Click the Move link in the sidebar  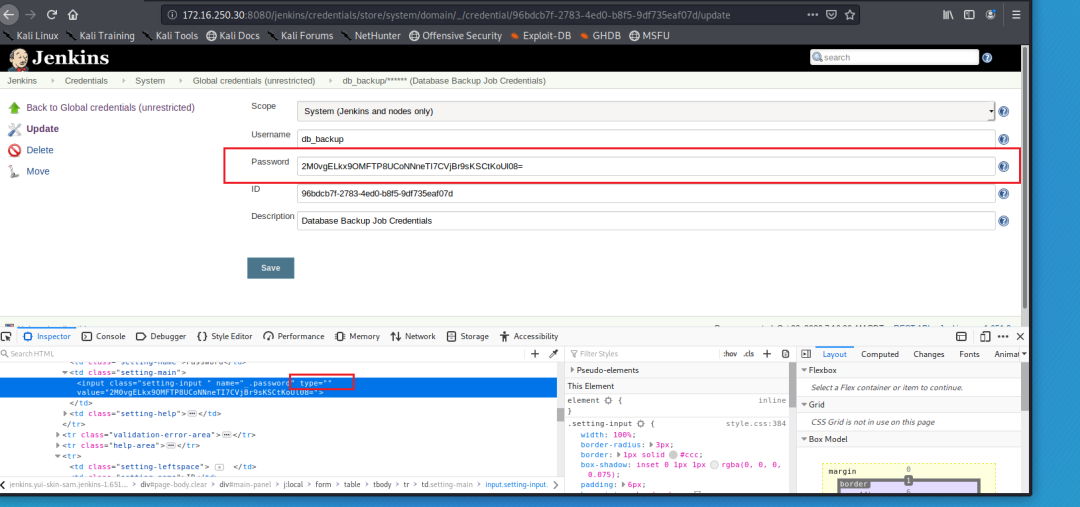tap(38, 172)
